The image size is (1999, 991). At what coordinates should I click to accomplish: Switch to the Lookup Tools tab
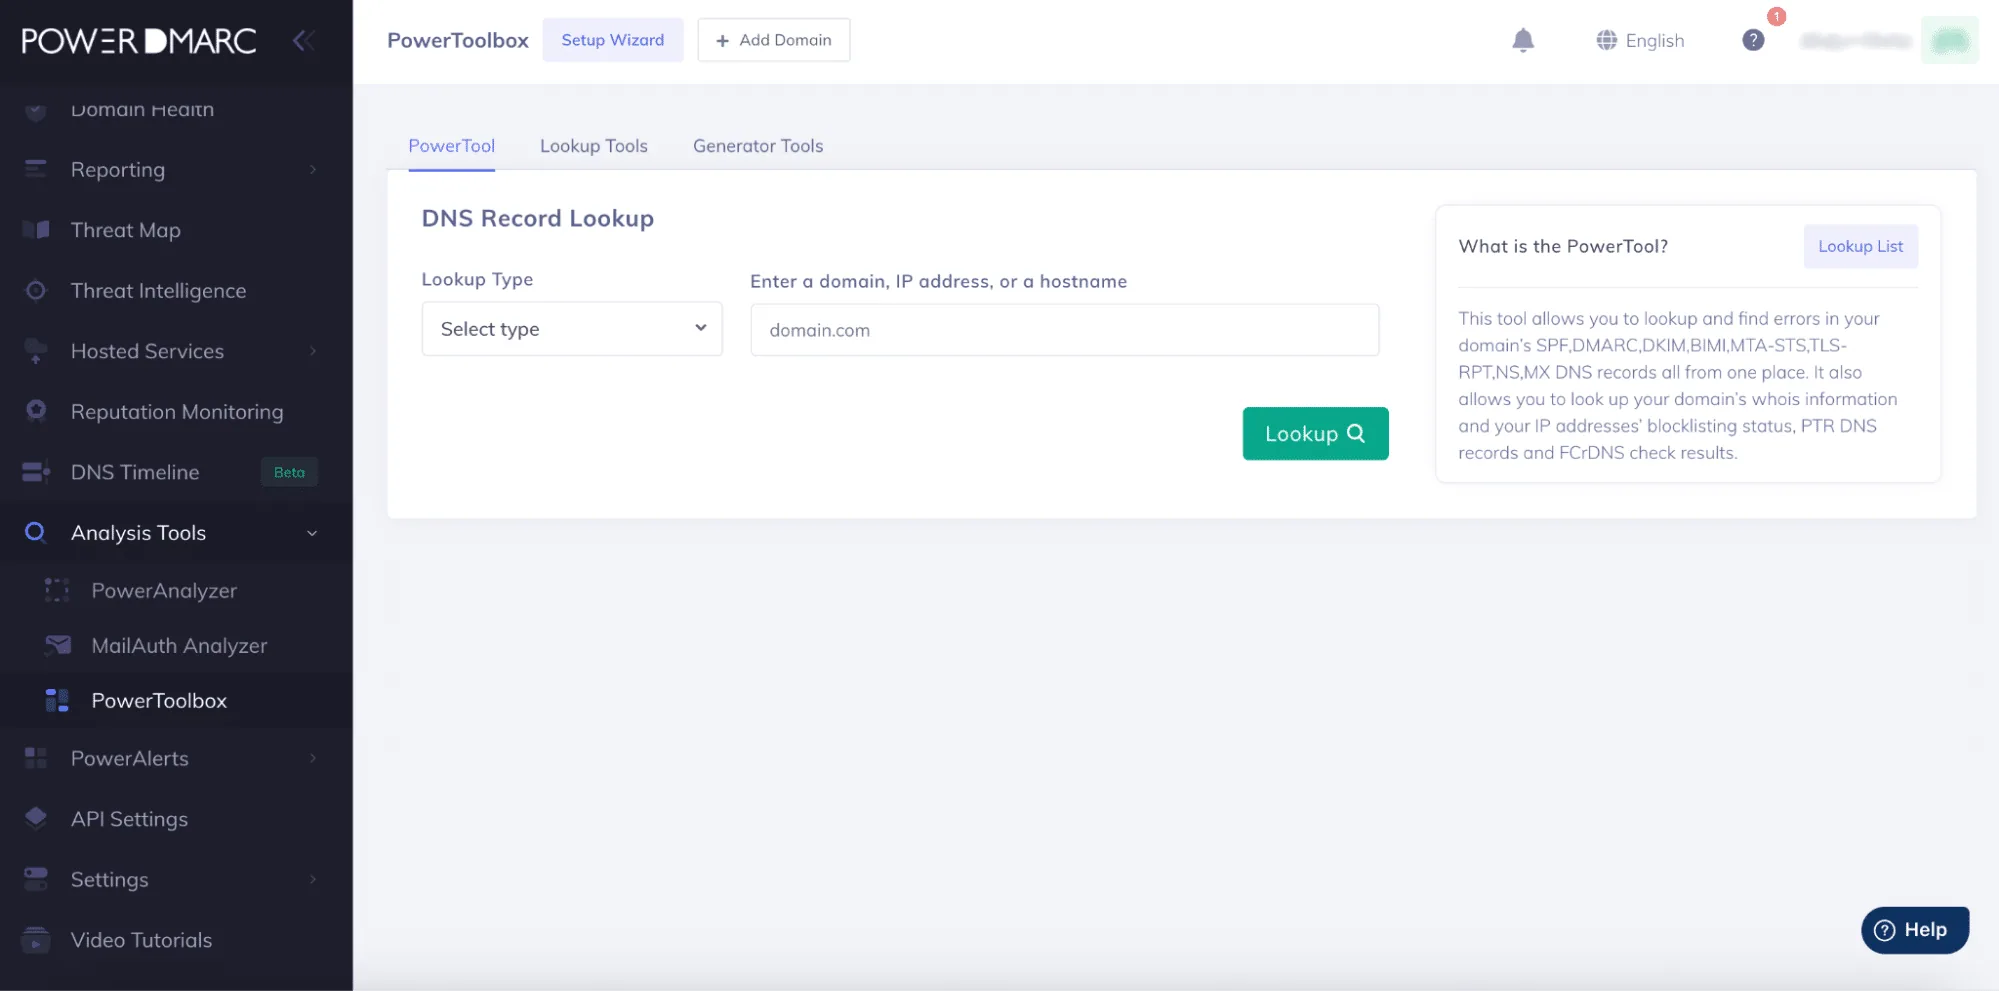coord(594,146)
